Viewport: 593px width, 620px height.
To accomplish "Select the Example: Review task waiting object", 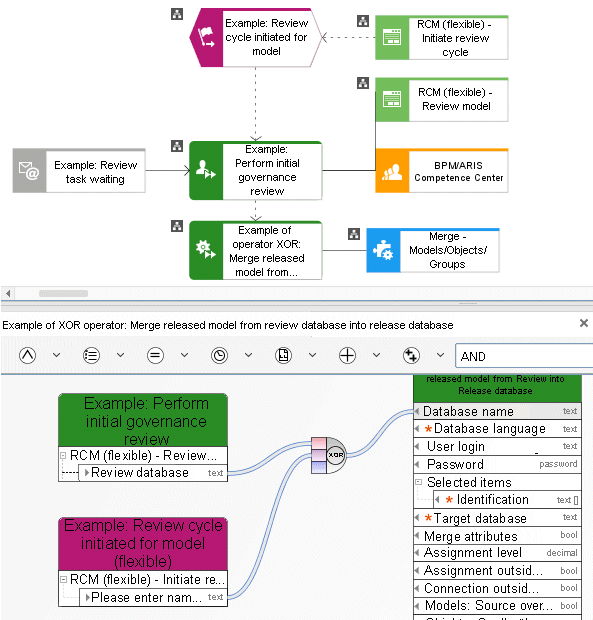I will click(x=79, y=171).
